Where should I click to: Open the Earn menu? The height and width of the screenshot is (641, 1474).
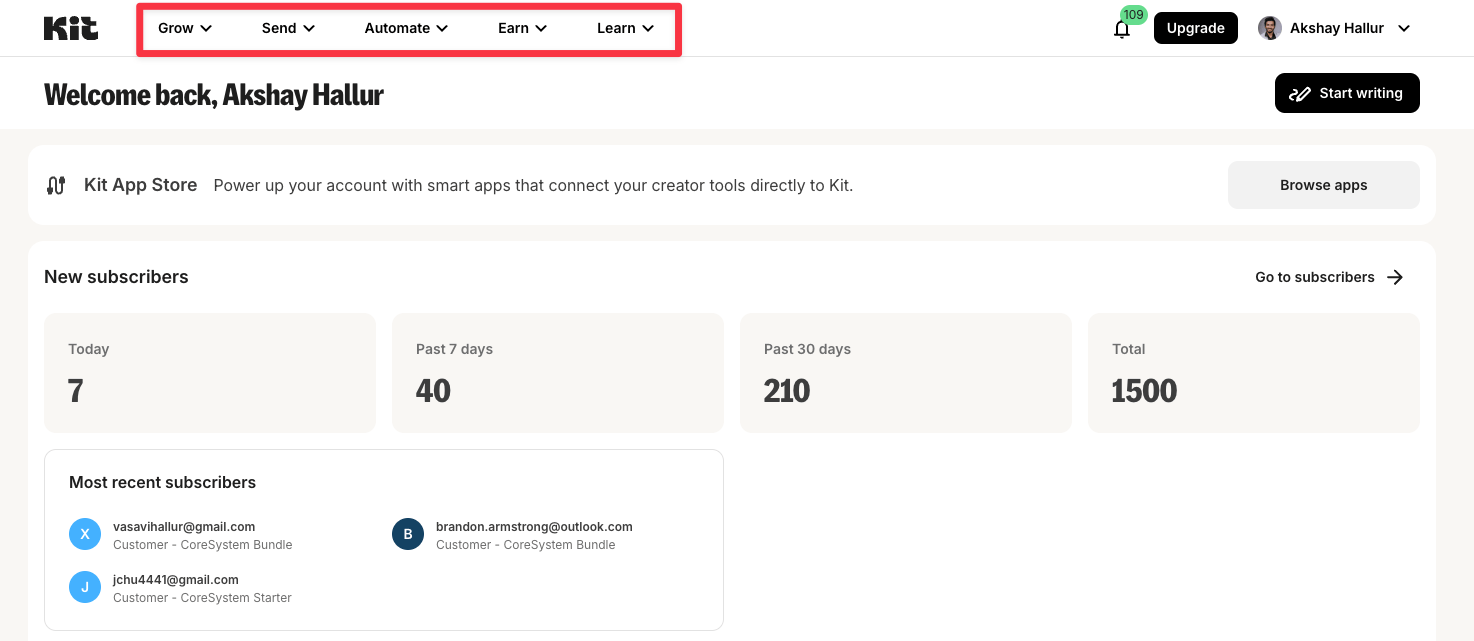(522, 28)
